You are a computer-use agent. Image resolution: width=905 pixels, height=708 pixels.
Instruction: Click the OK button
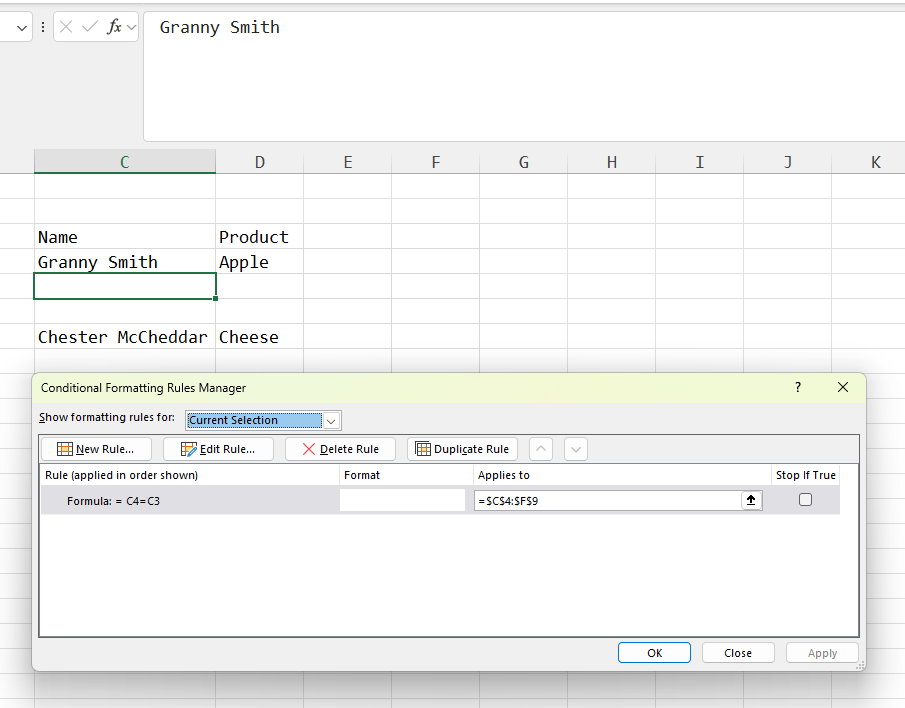tap(654, 653)
